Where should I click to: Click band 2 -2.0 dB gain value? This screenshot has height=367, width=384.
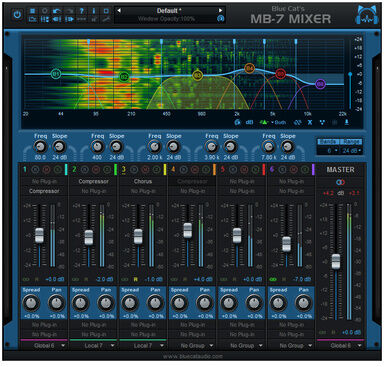[104, 279]
